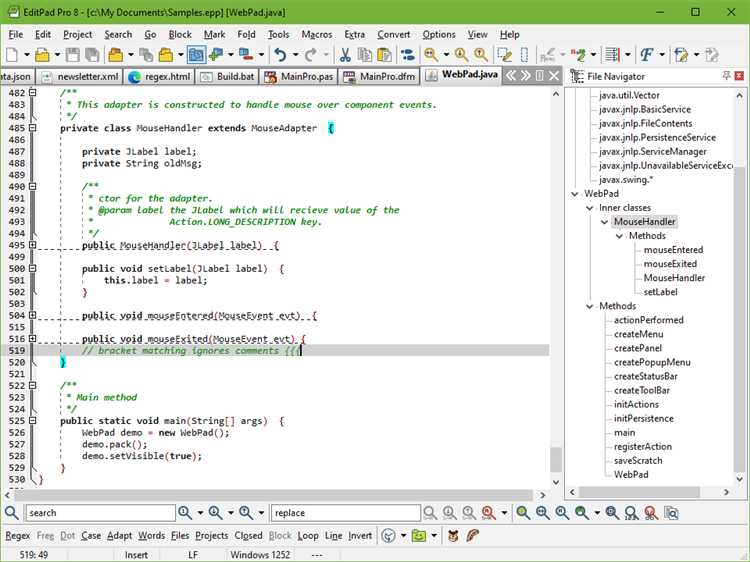Expand folded mouseEntered code at line 504
The image size is (750, 562).
click(x=32, y=315)
